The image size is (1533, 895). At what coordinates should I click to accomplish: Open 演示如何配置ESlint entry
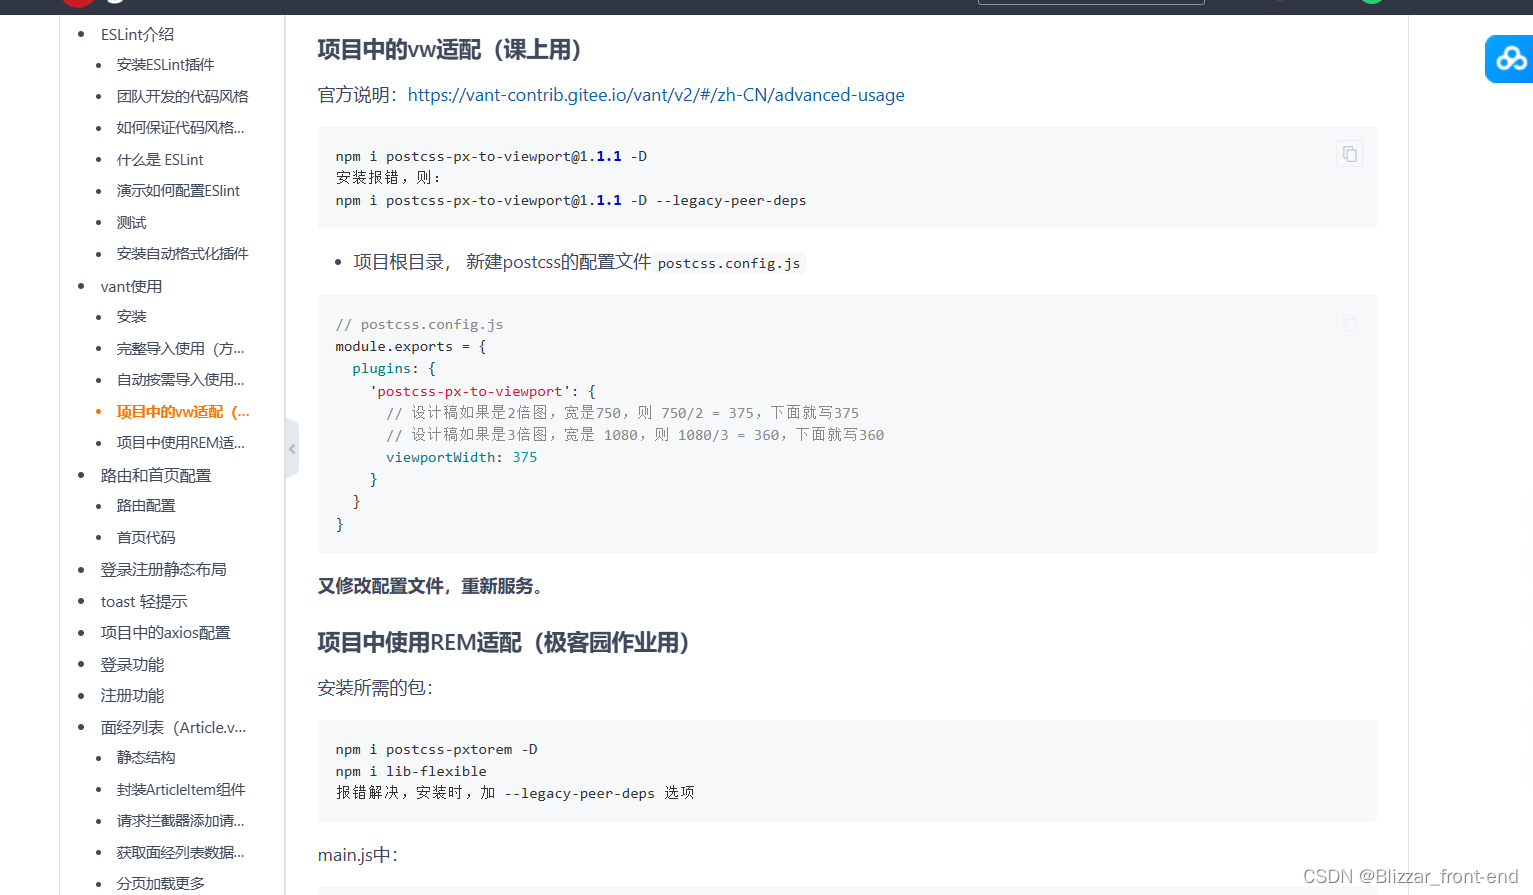coord(178,191)
